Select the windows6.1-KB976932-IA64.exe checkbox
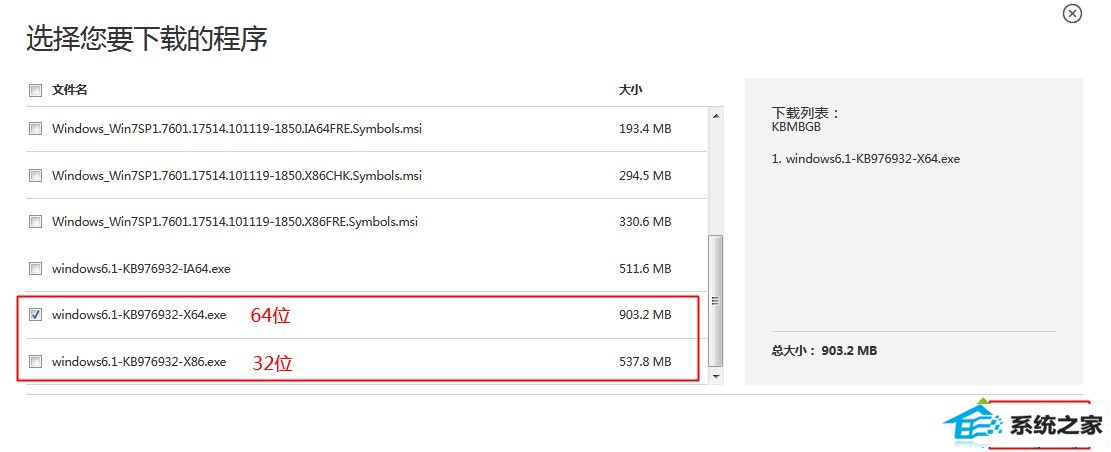Viewport: 1111px width, 452px height. (x=35, y=269)
